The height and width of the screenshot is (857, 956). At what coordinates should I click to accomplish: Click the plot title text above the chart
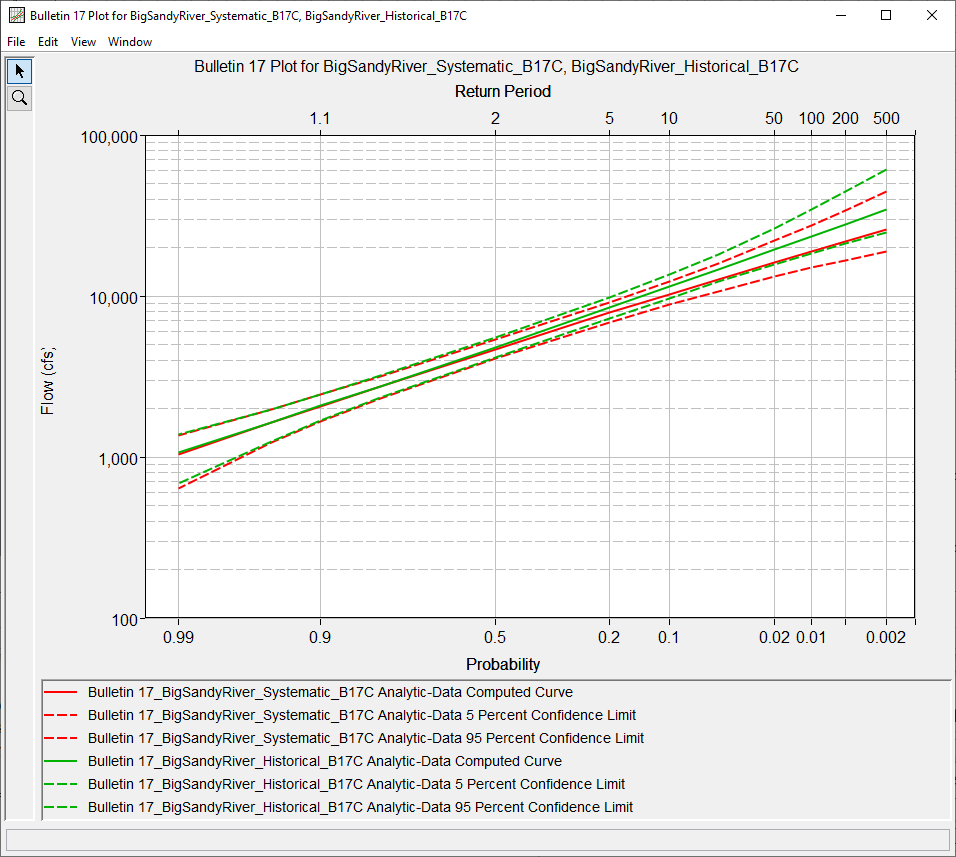coord(496,66)
